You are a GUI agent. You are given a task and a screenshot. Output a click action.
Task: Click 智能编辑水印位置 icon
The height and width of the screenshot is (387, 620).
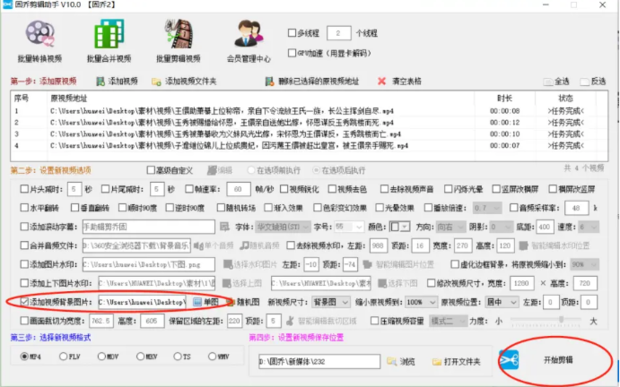pyautogui.click(x=524, y=245)
